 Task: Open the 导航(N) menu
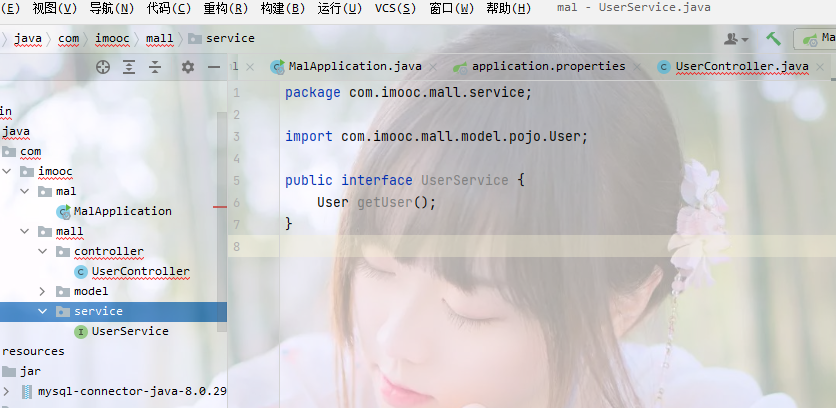pyautogui.click(x=111, y=8)
